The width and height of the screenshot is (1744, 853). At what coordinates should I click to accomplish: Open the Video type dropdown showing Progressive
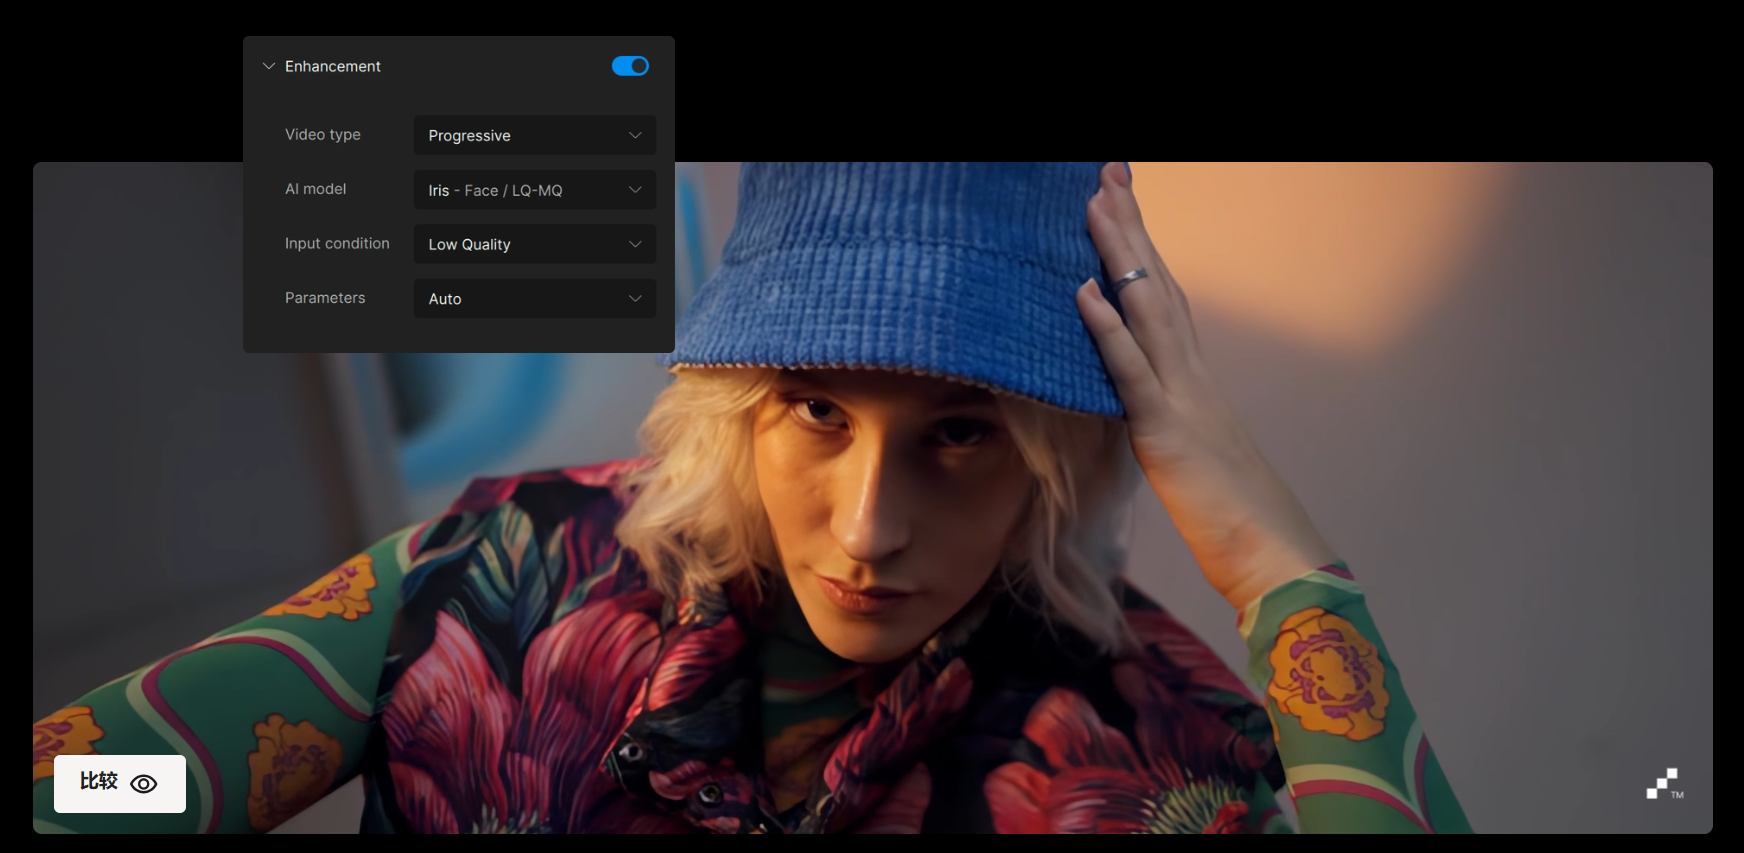(520, 136)
